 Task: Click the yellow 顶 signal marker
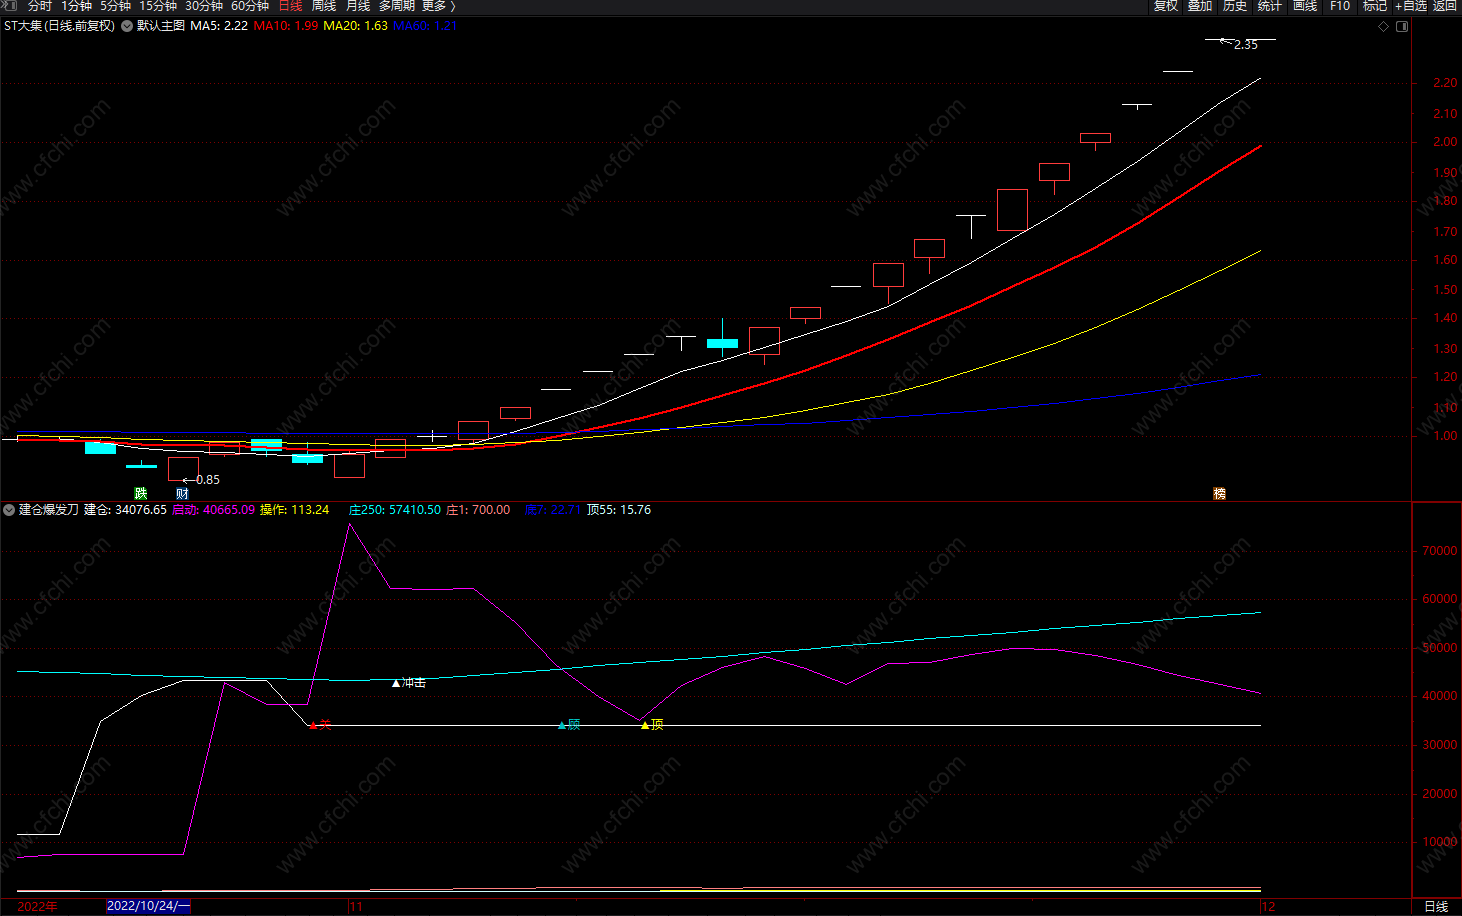click(x=652, y=725)
